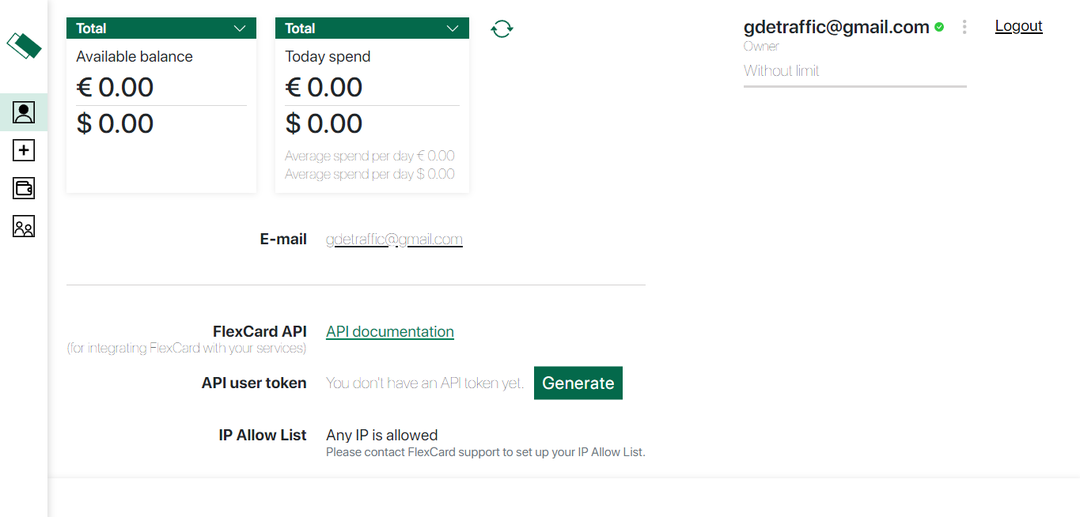The height and width of the screenshot is (517, 1080).
Task: Click the limit progress bar under Without limit
Action: 855,87
